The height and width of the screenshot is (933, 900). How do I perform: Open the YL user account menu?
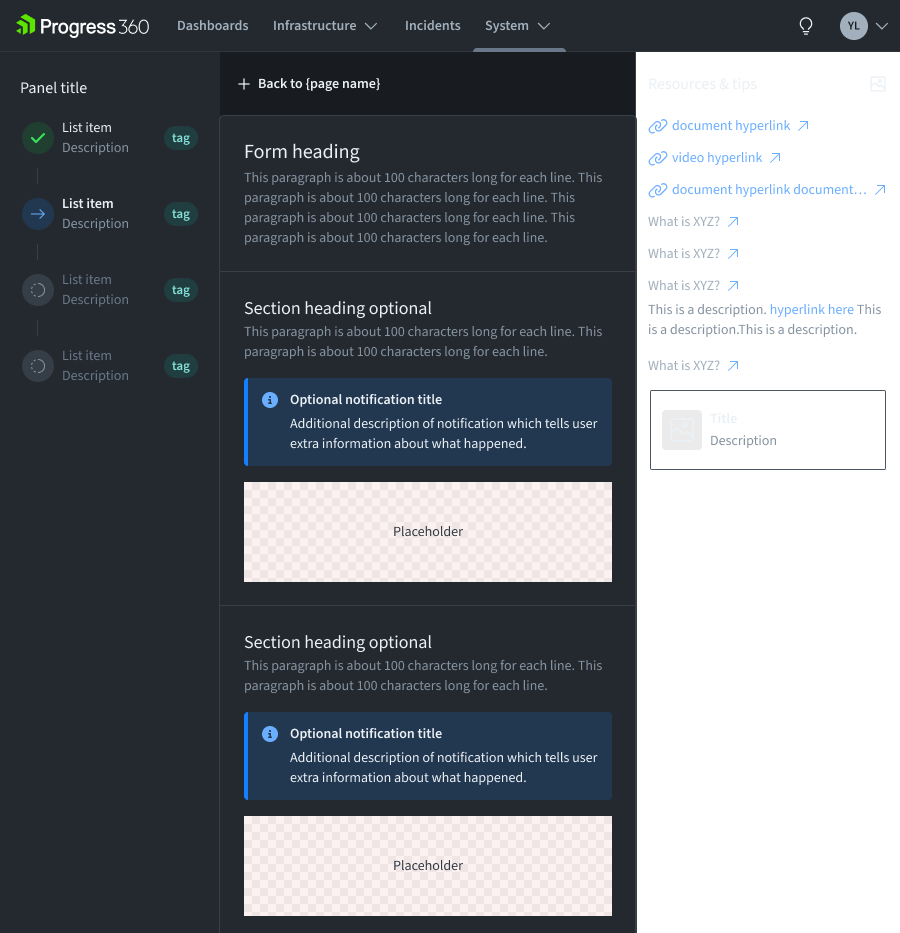[864, 26]
